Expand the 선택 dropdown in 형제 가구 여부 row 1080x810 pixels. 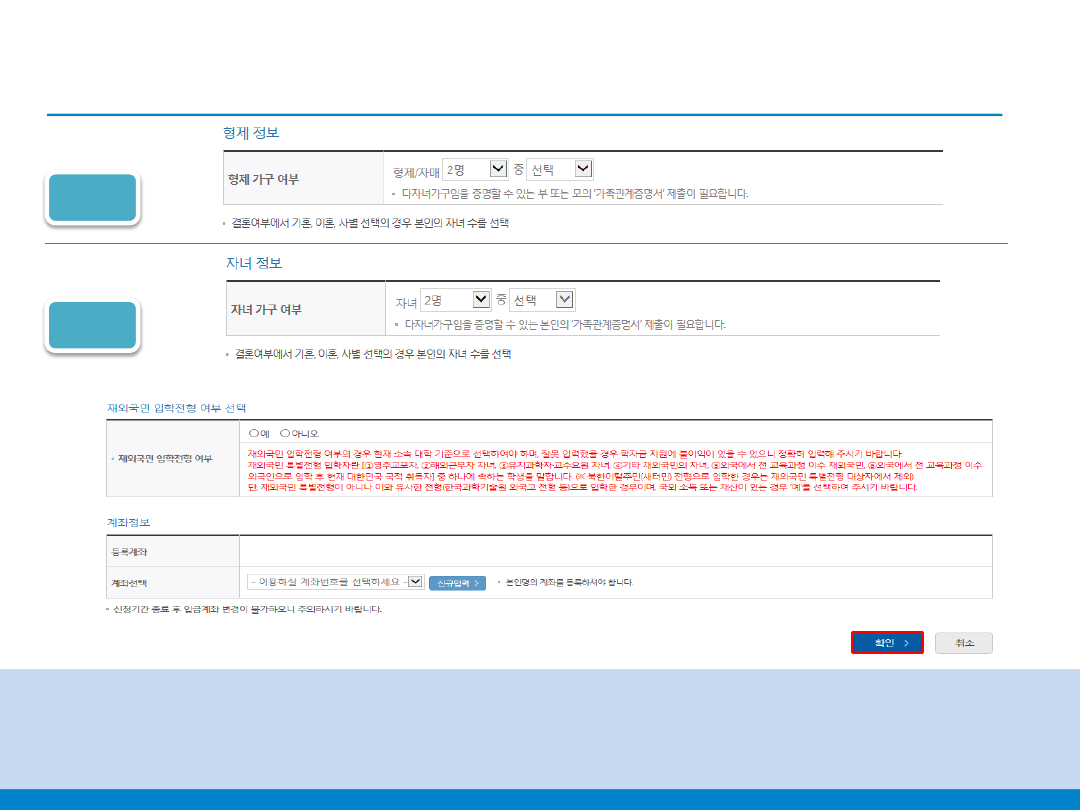click(560, 170)
